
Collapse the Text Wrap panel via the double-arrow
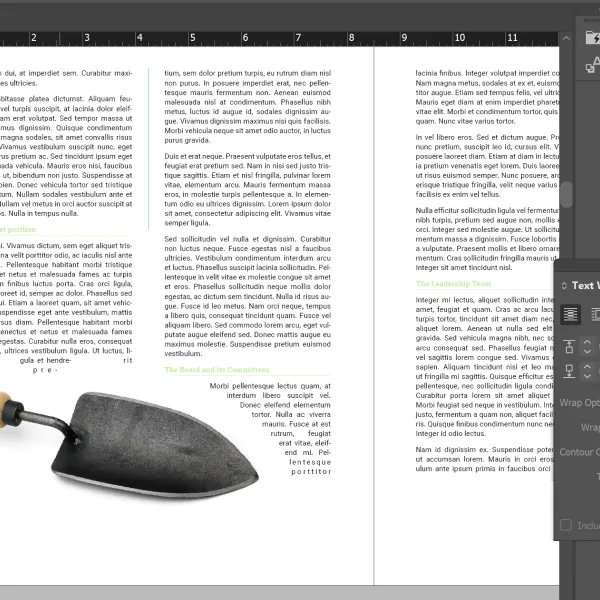coord(564,285)
